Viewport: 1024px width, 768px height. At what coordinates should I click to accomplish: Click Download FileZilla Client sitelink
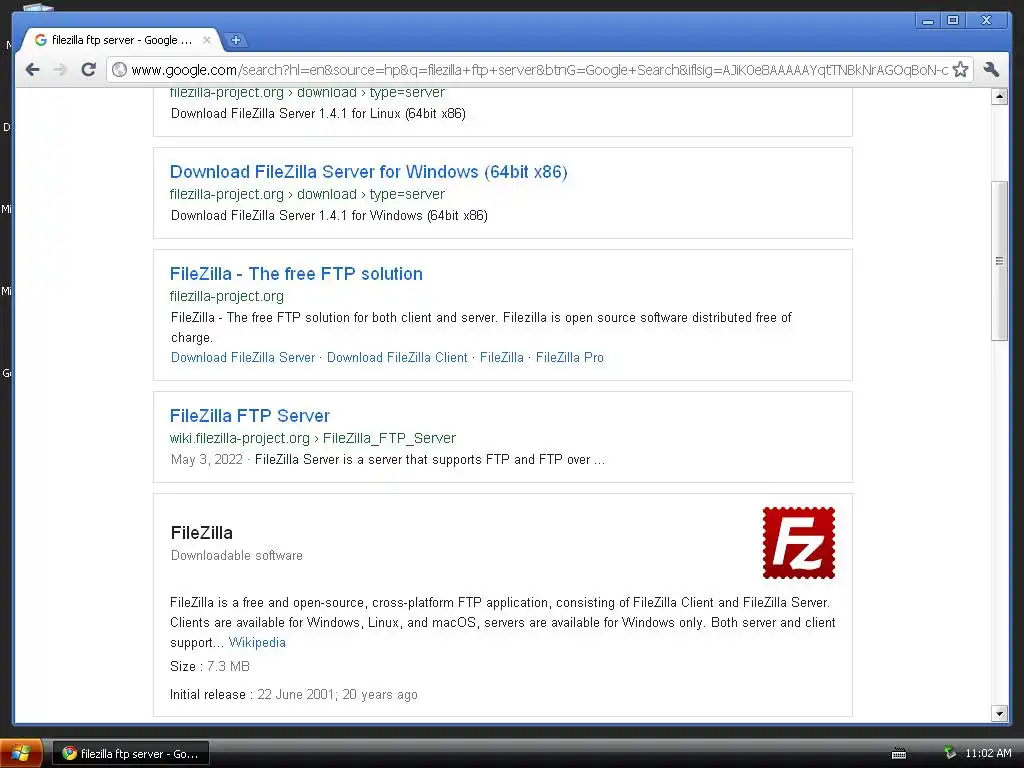click(x=397, y=357)
